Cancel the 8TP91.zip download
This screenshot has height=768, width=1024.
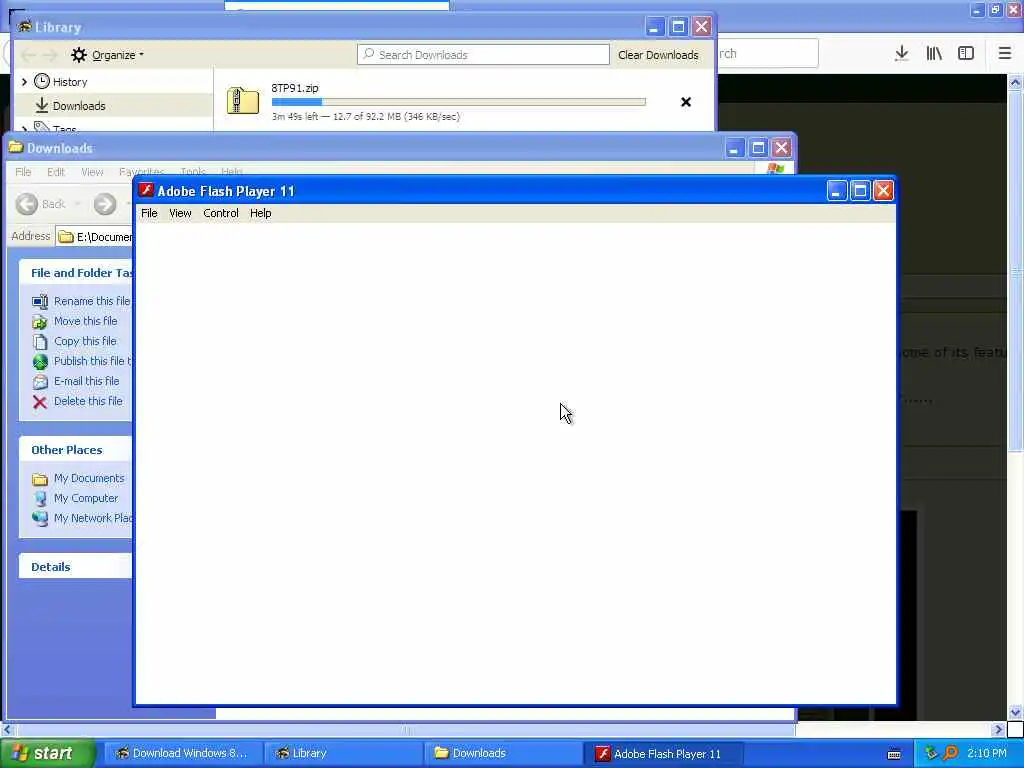tap(686, 102)
